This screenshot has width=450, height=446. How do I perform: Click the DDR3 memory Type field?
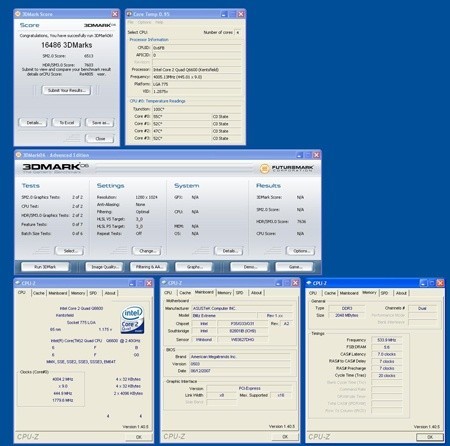[x=347, y=308]
